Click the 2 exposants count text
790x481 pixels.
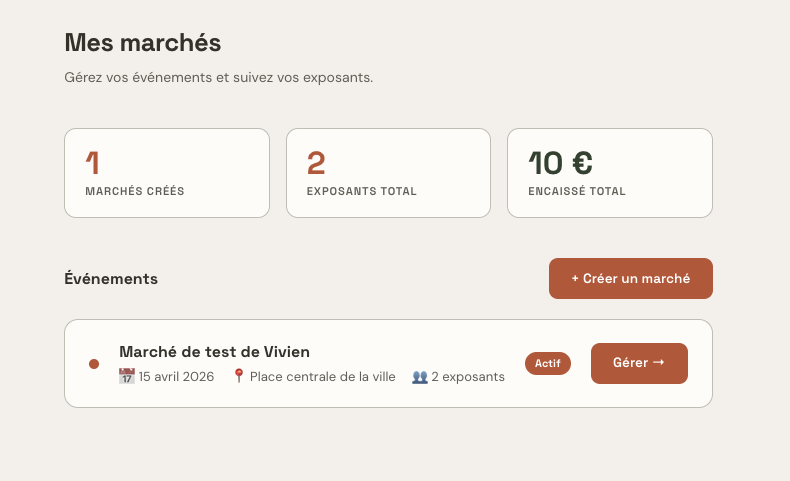(x=468, y=377)
